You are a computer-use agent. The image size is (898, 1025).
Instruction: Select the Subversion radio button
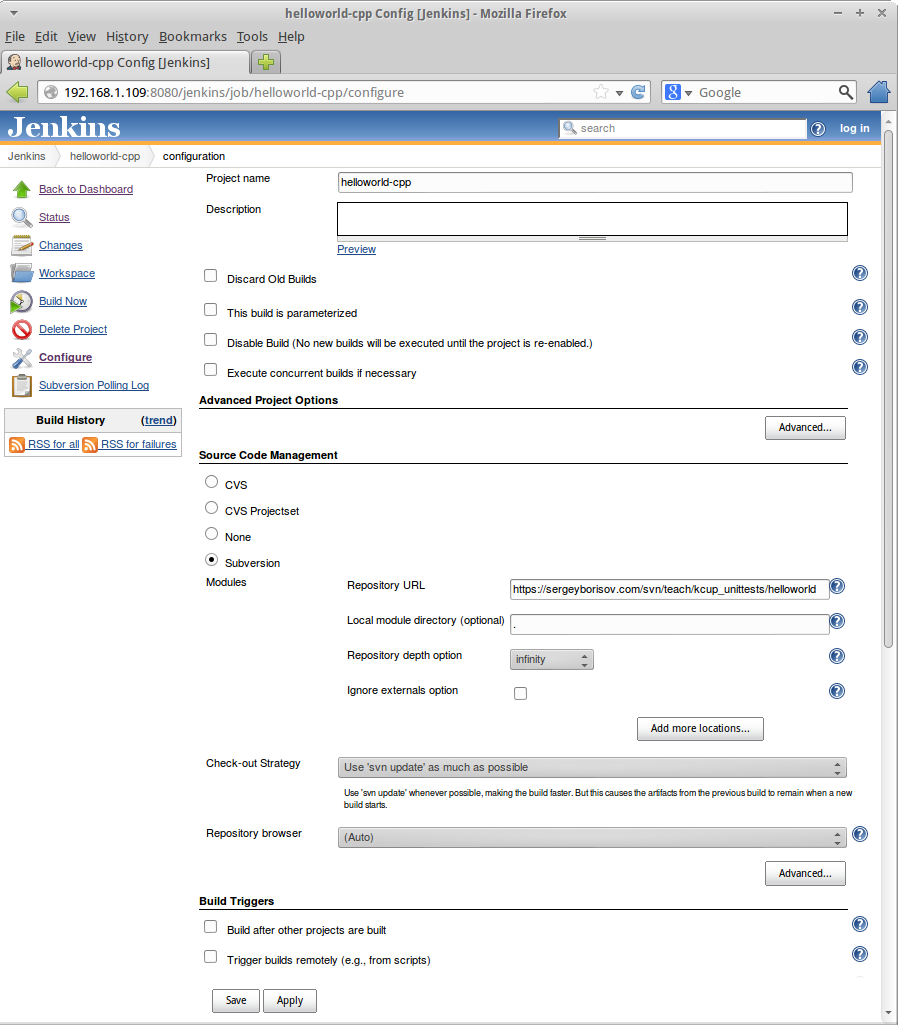pyautogui.click(x=211, y=560)
